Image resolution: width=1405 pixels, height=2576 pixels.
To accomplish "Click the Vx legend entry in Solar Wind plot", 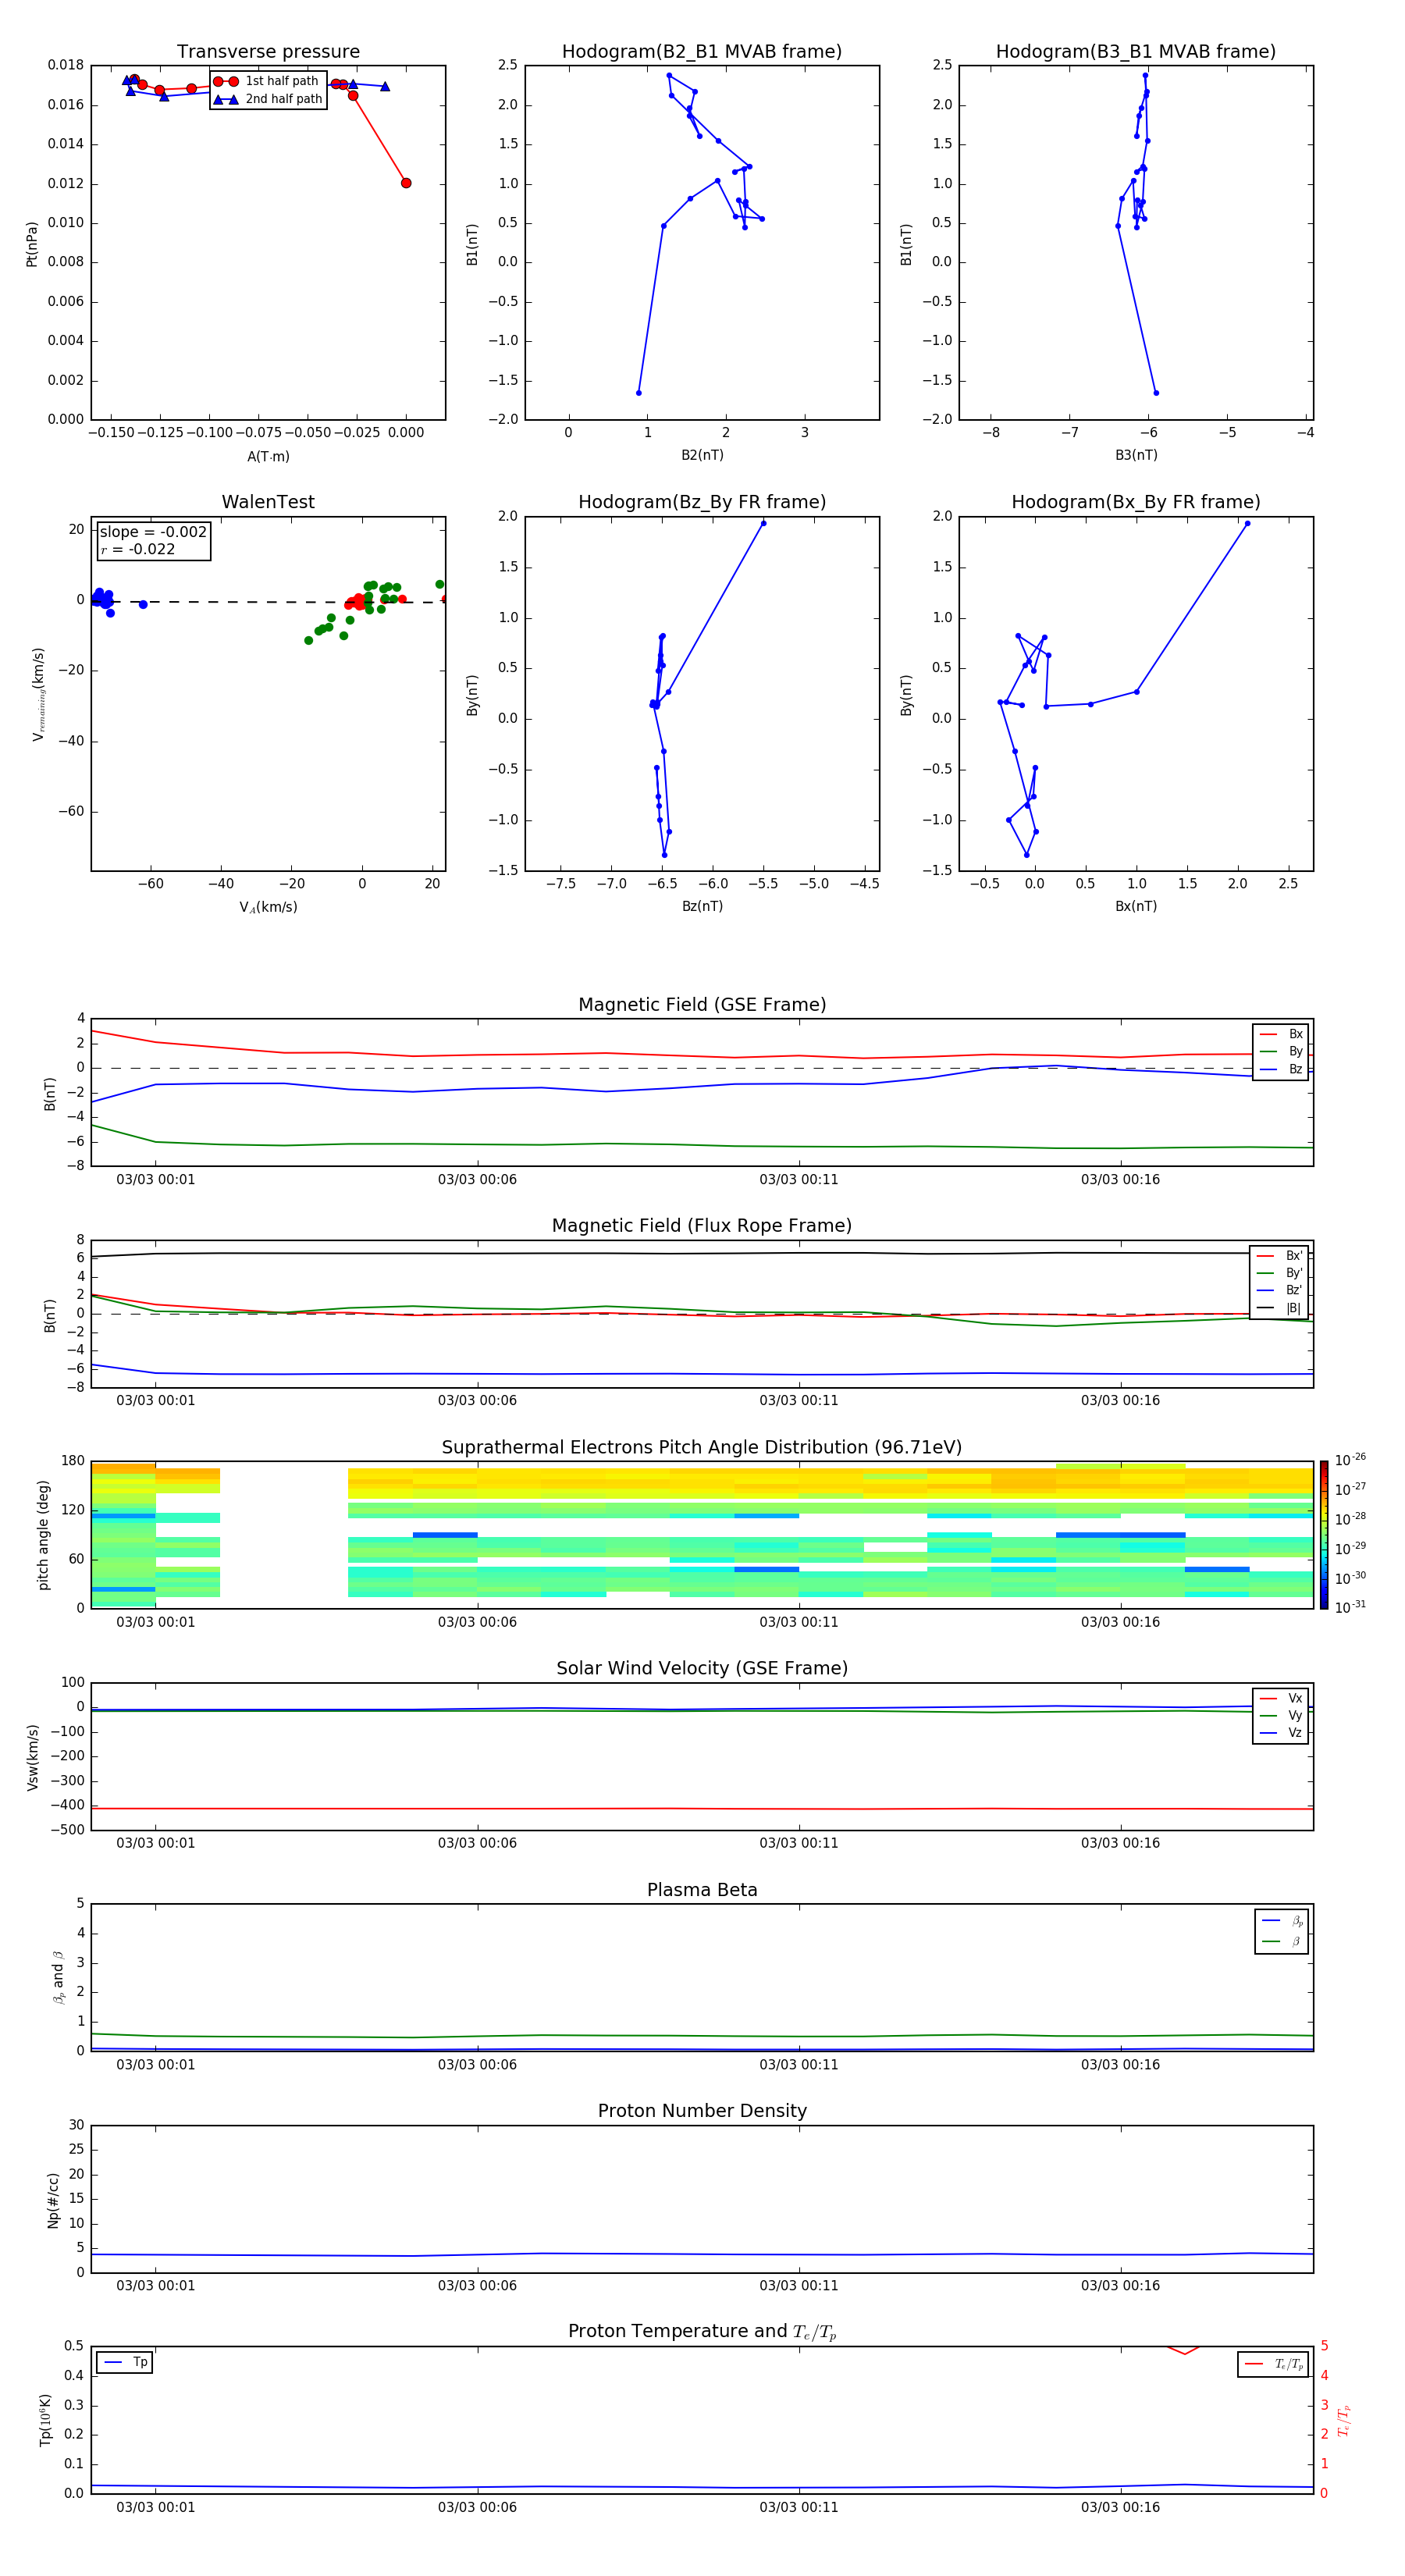I will pyautogui.click(x=1281, y=1698).
